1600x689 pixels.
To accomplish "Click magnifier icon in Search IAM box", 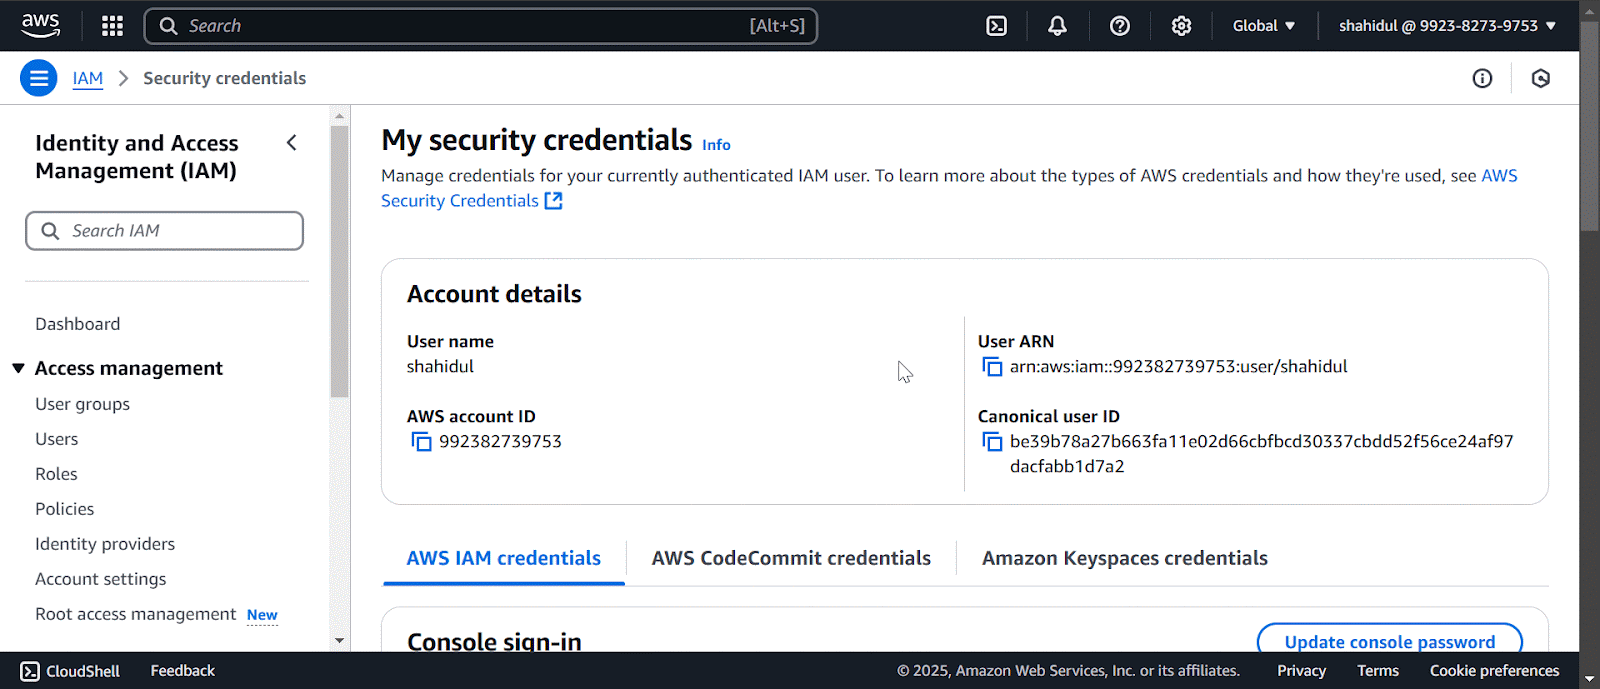I will [50, 231].
